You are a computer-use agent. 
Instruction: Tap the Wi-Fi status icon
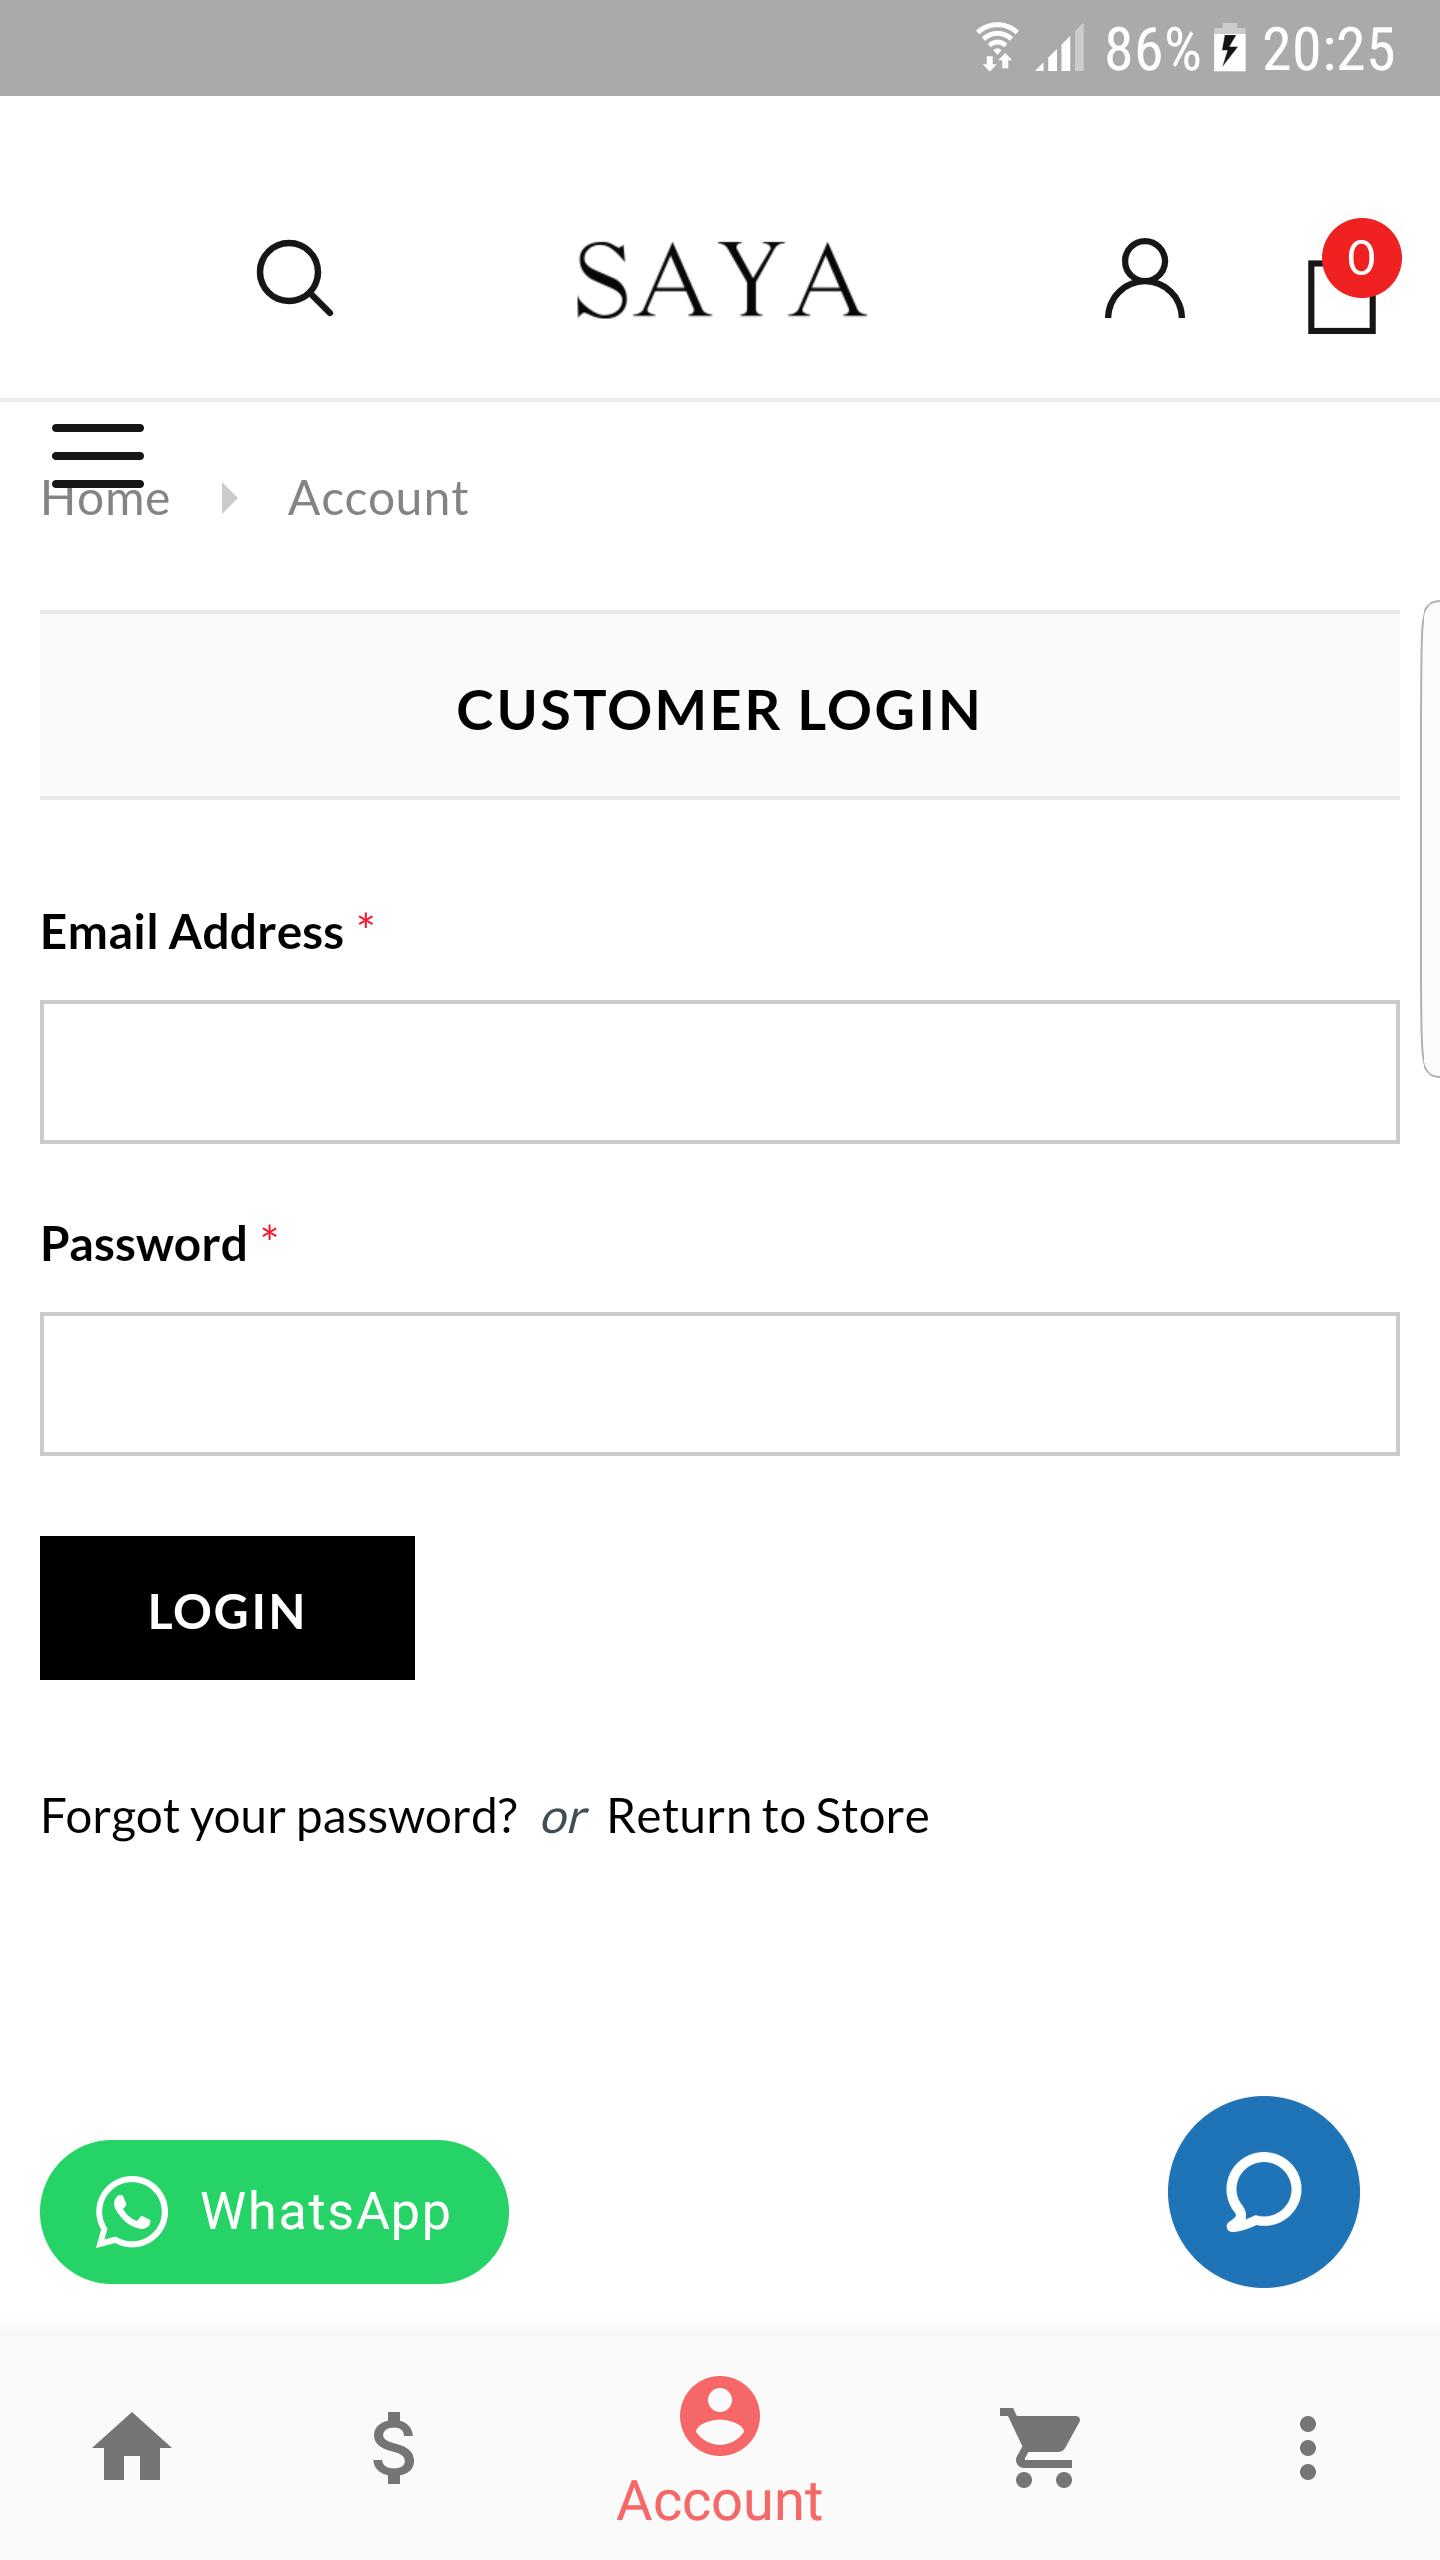[x=996, y=48]
